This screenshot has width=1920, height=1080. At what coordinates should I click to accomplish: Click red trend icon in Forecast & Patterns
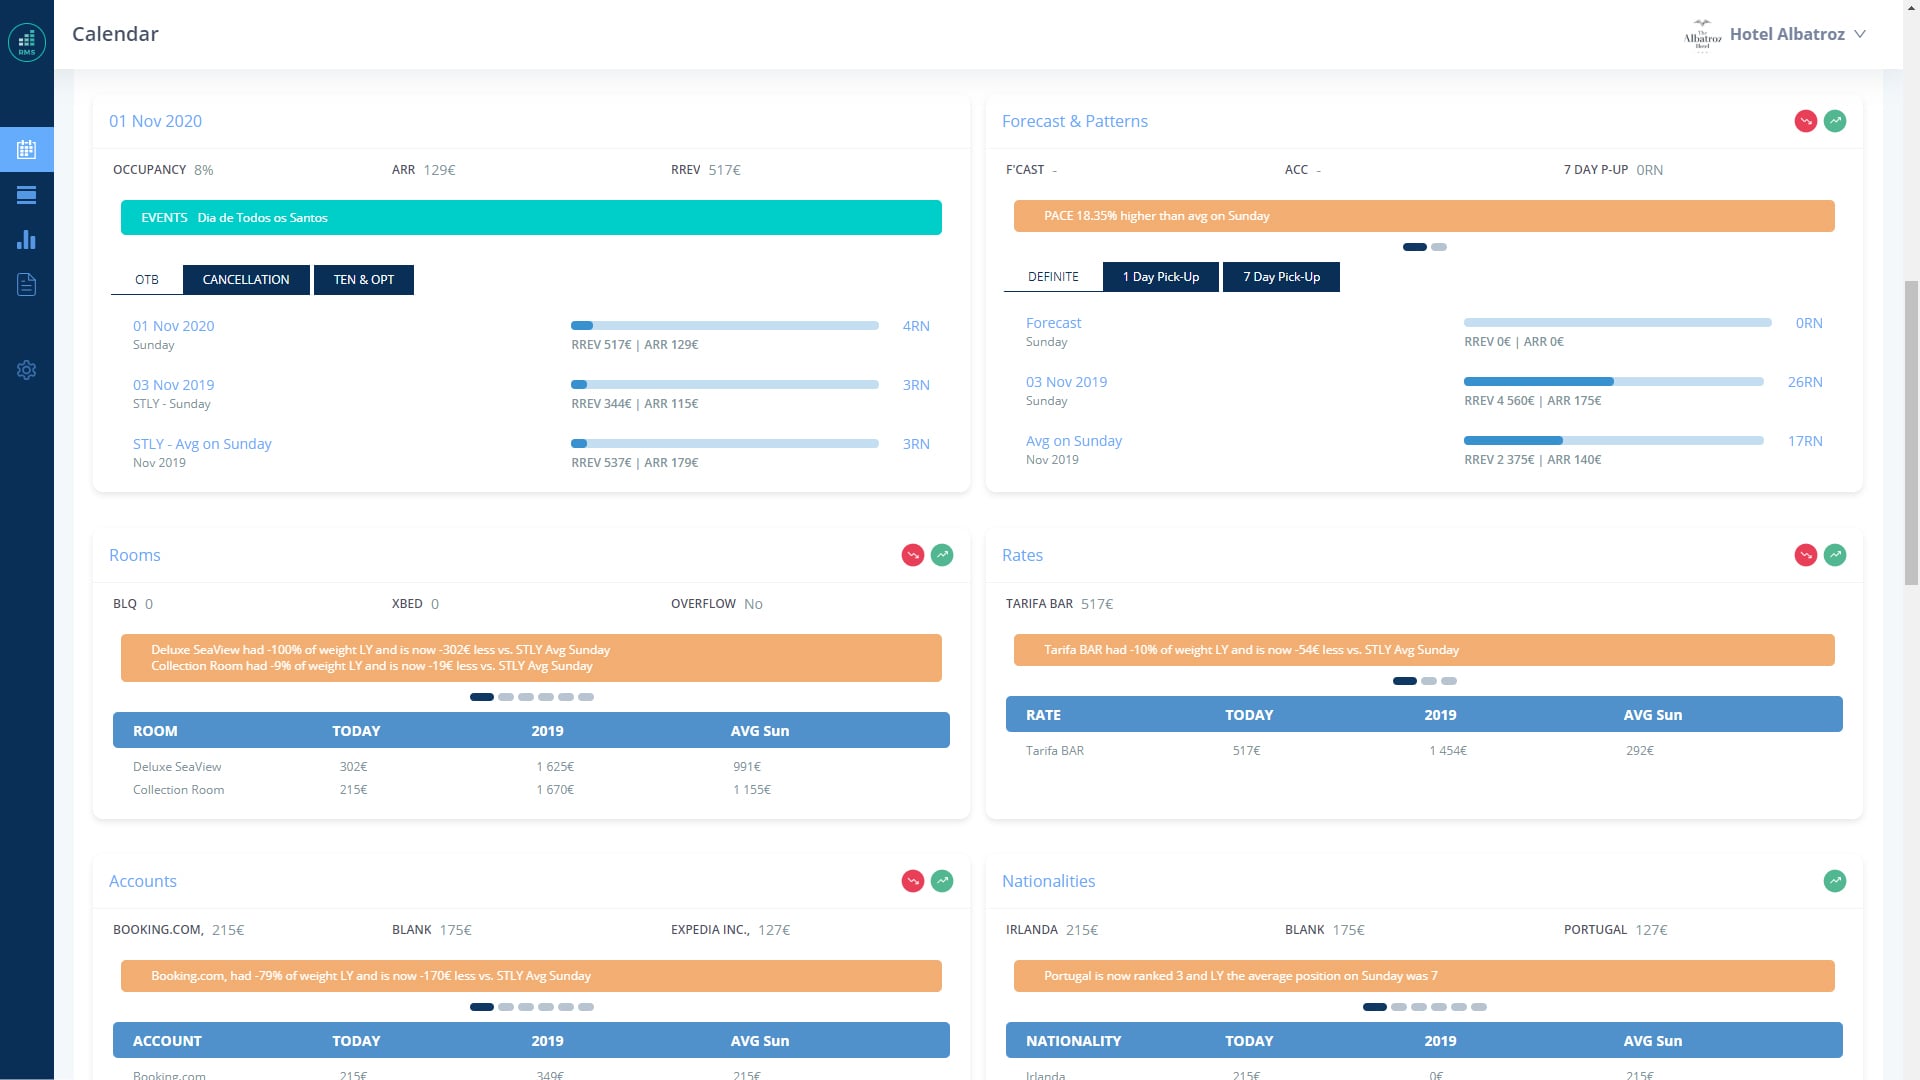coord(1805,121)
